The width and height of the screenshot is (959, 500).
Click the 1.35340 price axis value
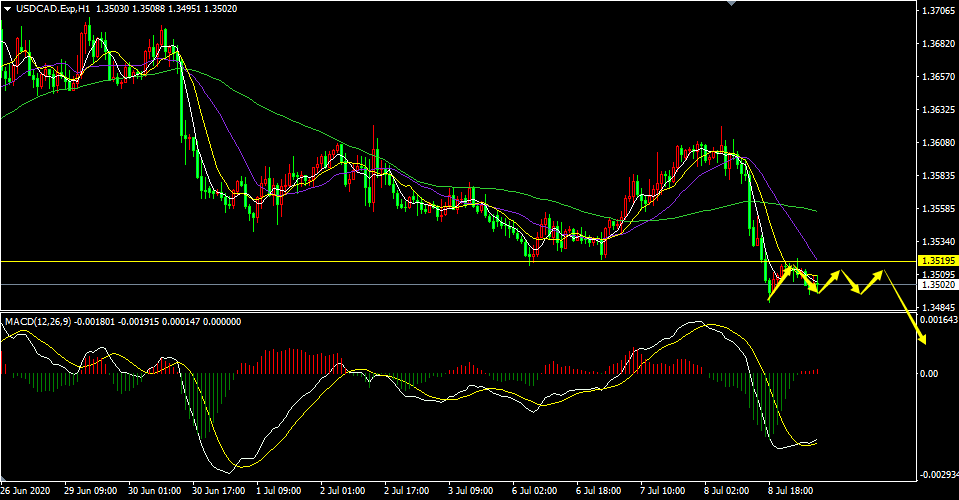[939, 242]
